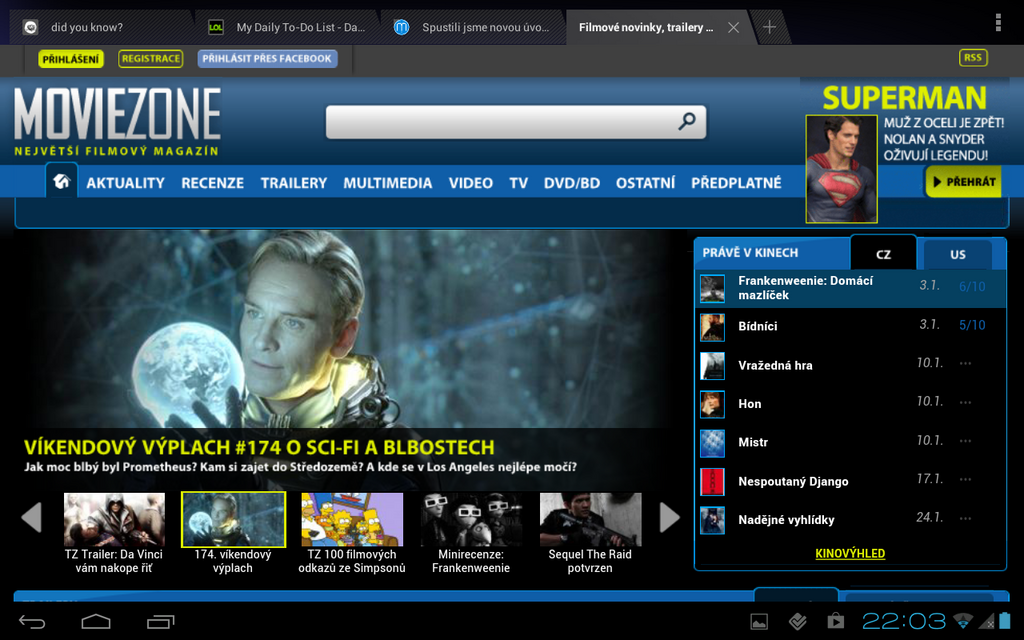Click the Přihlášení login button
The image size is (1024, 640).
[70, 59]
